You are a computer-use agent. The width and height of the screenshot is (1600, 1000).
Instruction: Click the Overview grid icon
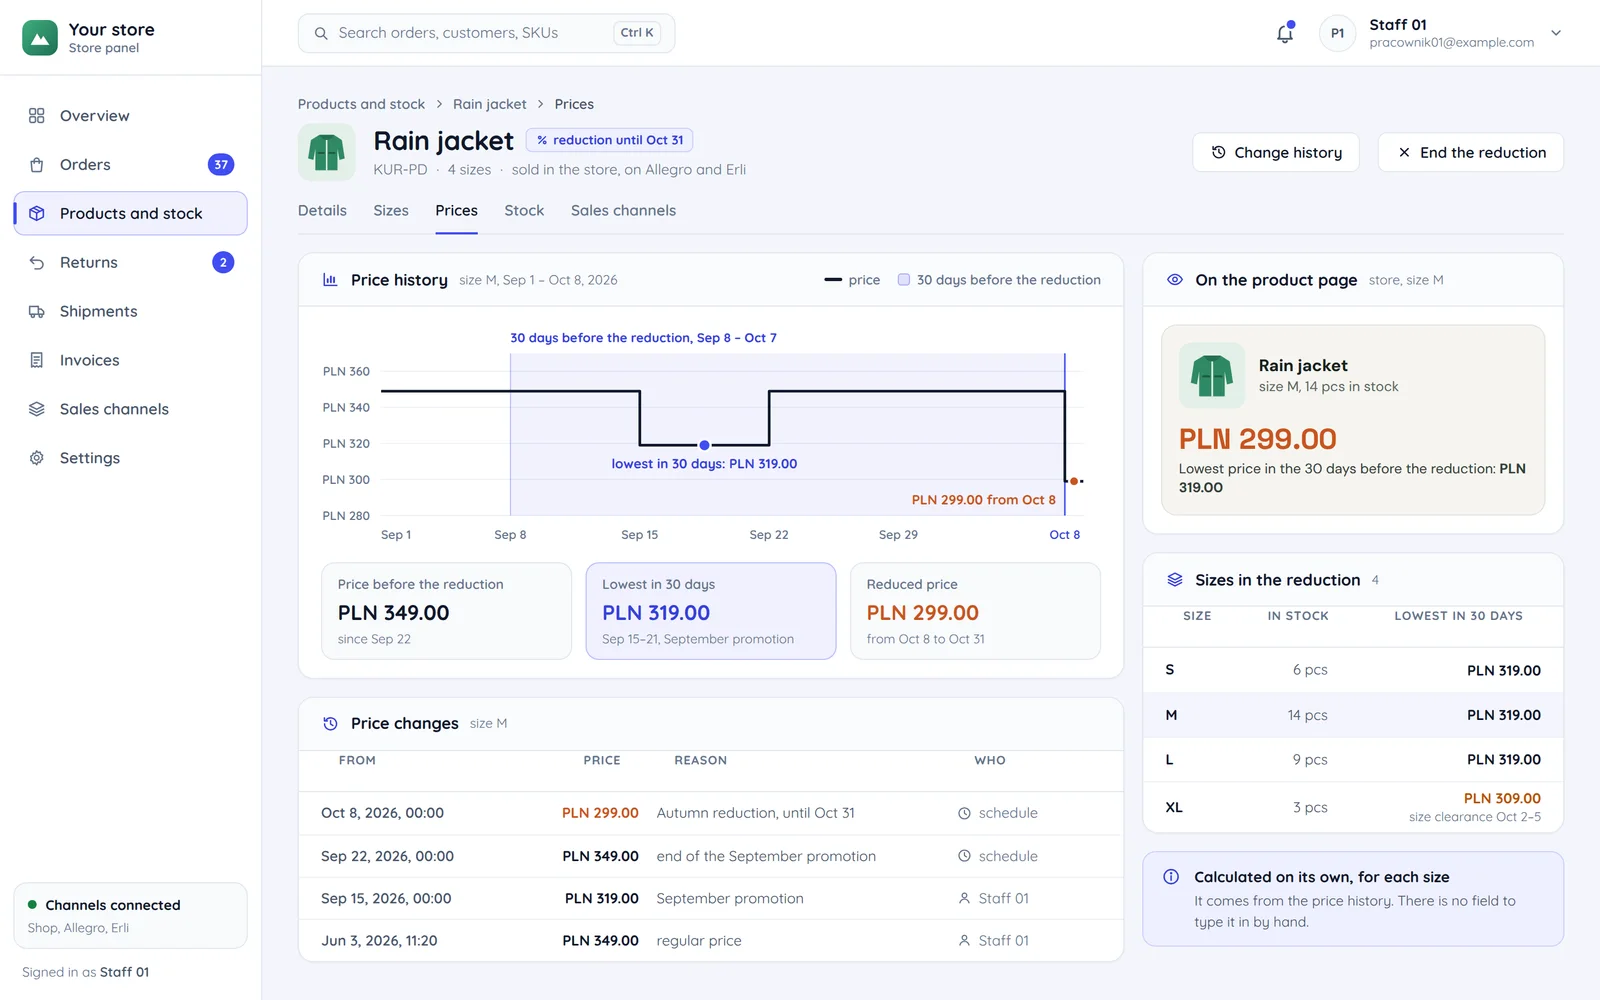tap(37, 116)
